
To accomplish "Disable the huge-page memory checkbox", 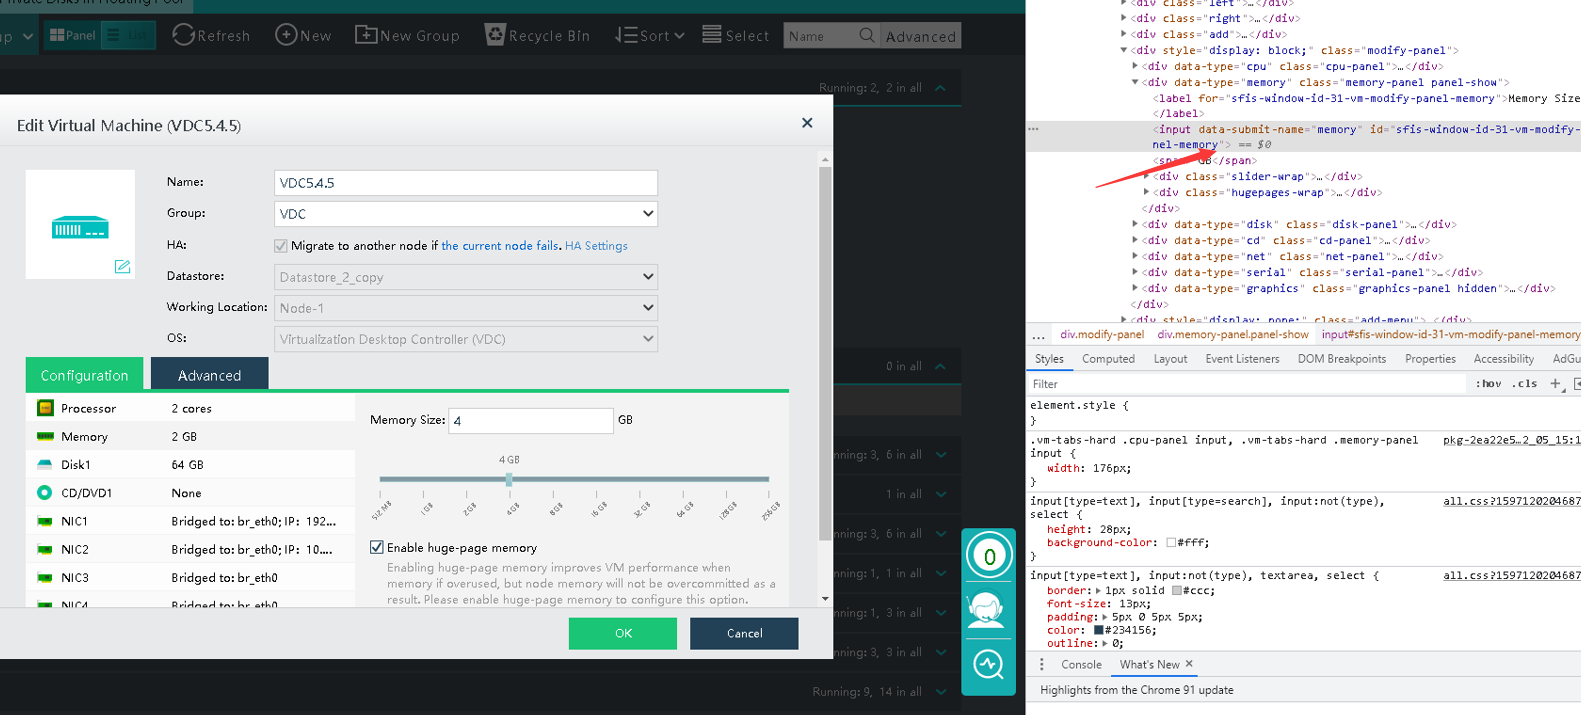I will pyautogui.click(x=377, y=547).
